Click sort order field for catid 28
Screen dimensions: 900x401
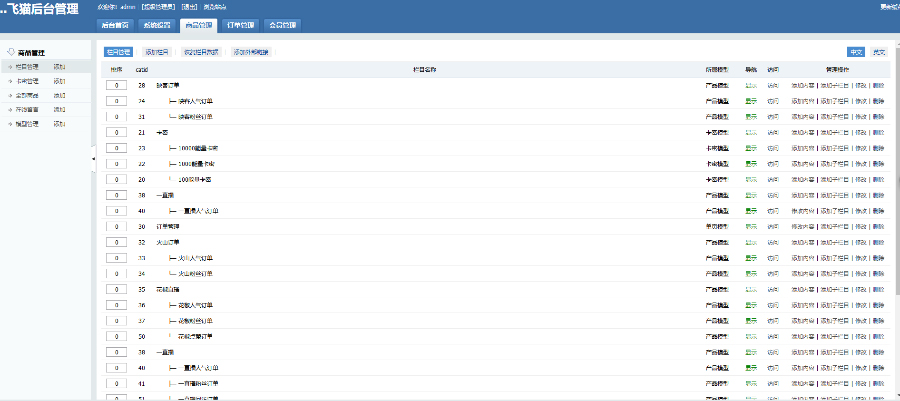pos(115,85)
